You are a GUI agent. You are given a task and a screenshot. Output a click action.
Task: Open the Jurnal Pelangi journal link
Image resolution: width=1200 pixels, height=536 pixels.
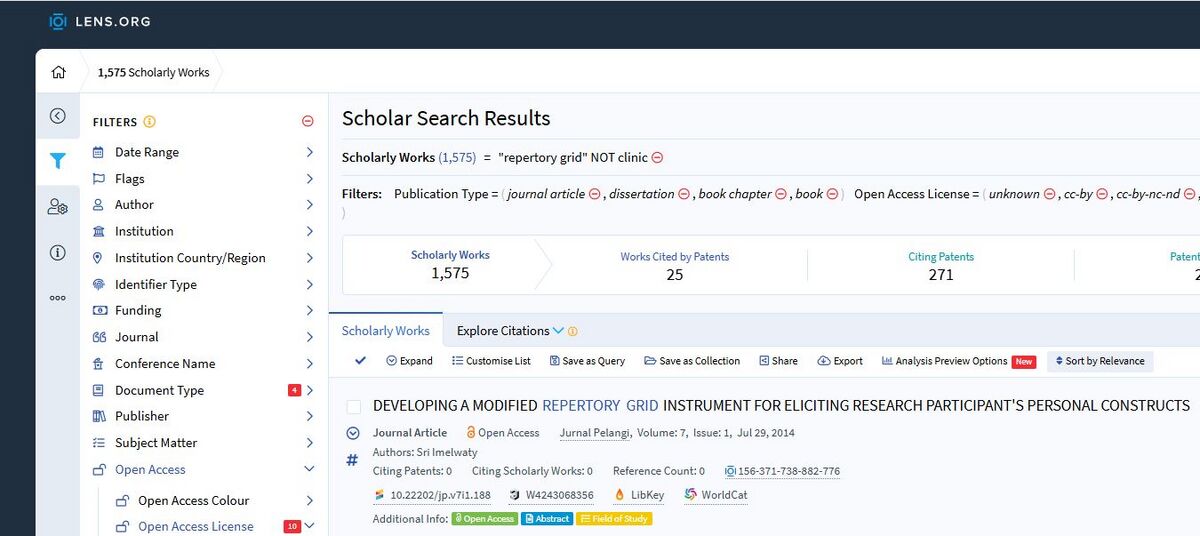[594, 433]
